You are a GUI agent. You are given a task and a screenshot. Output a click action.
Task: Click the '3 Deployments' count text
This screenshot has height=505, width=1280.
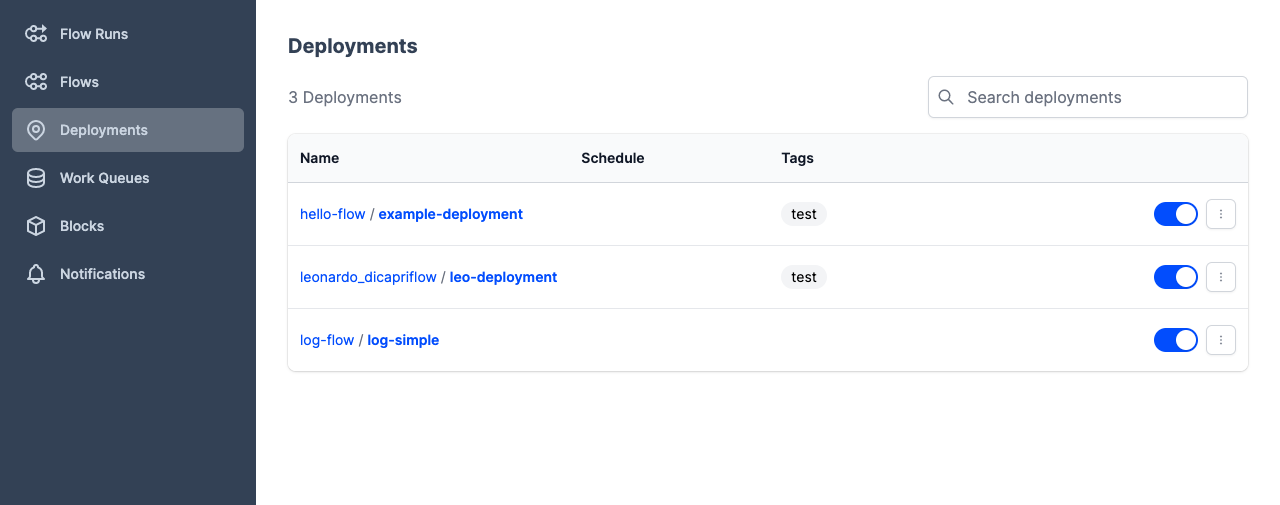click(x=345, y=97)
